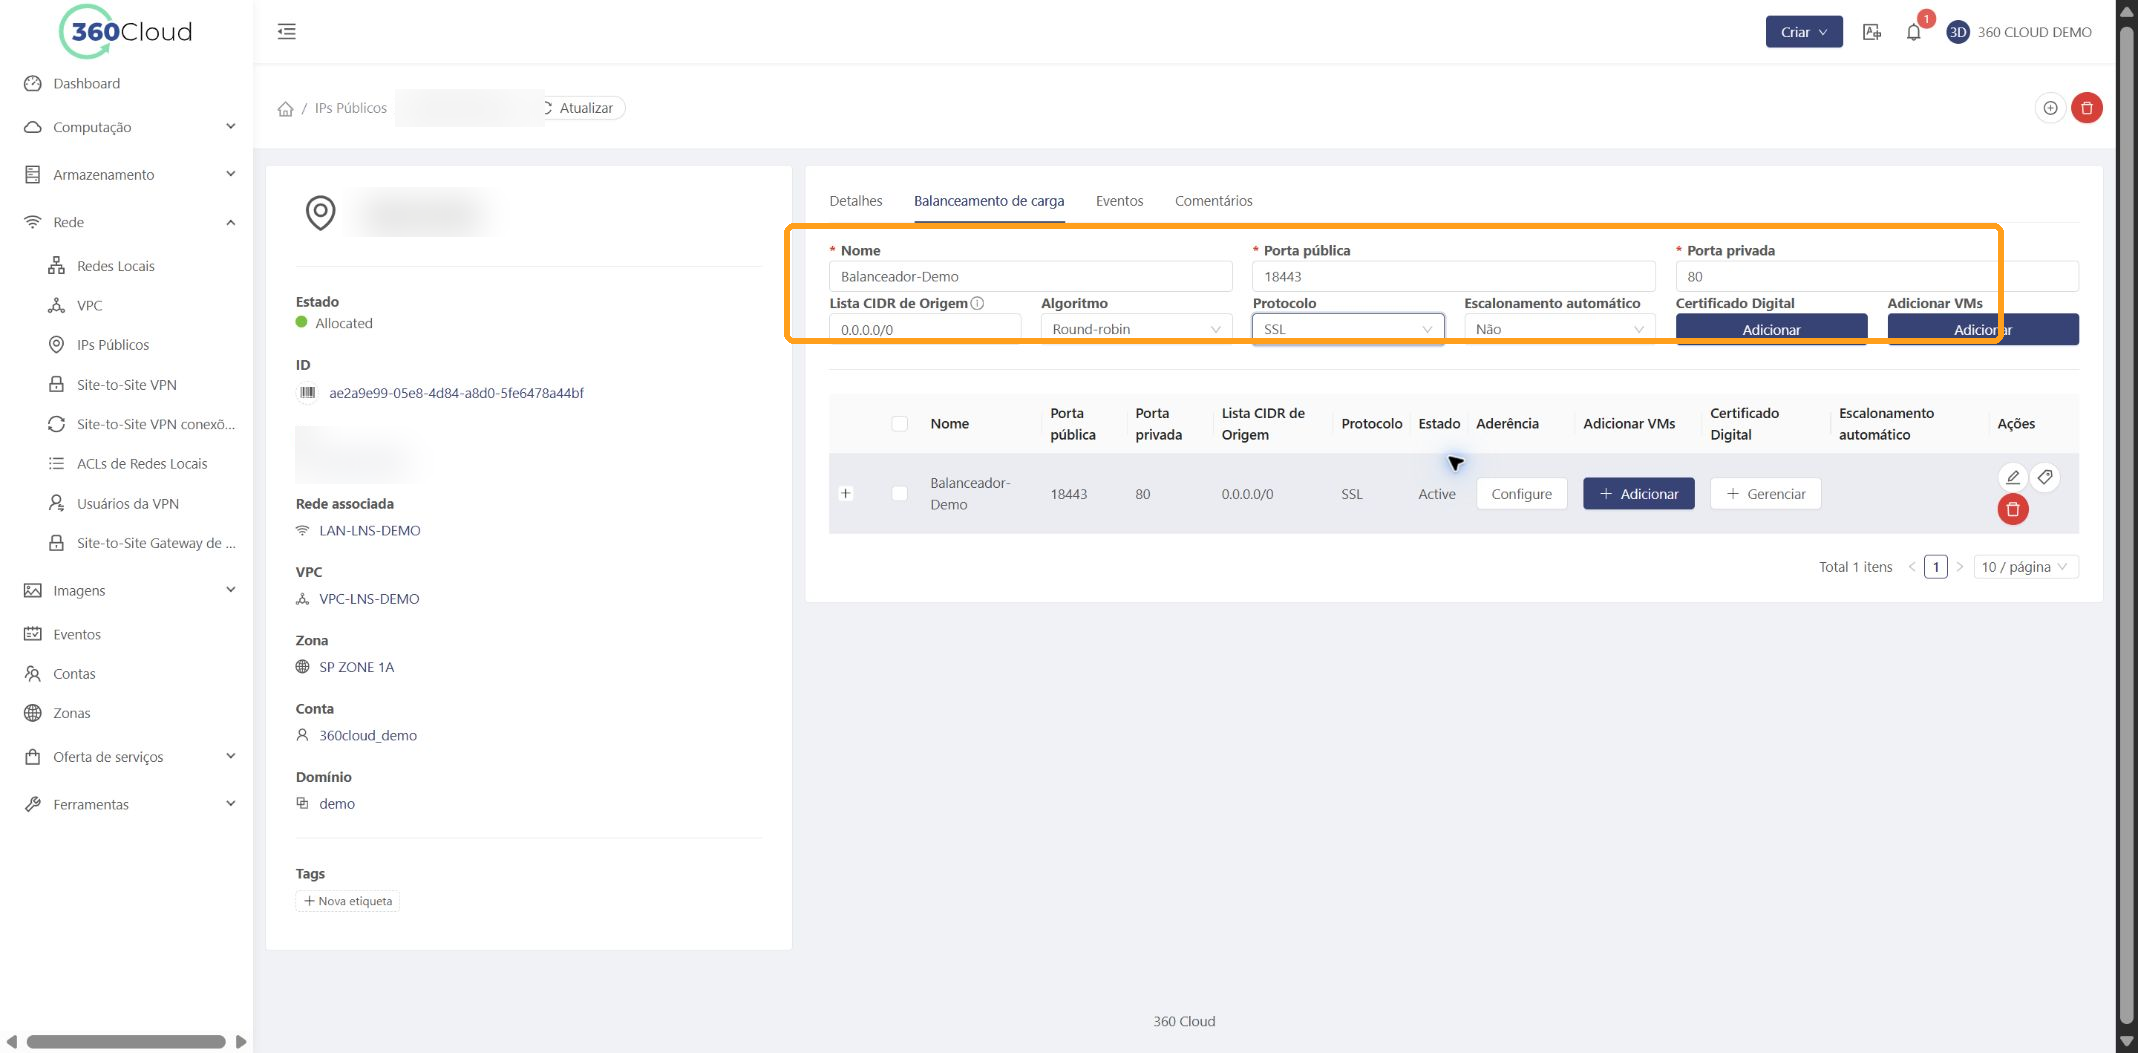Screen dimensions: 2138x1053
Task: Open the Criar dropdown button
Action: (x=1804, y=32)
